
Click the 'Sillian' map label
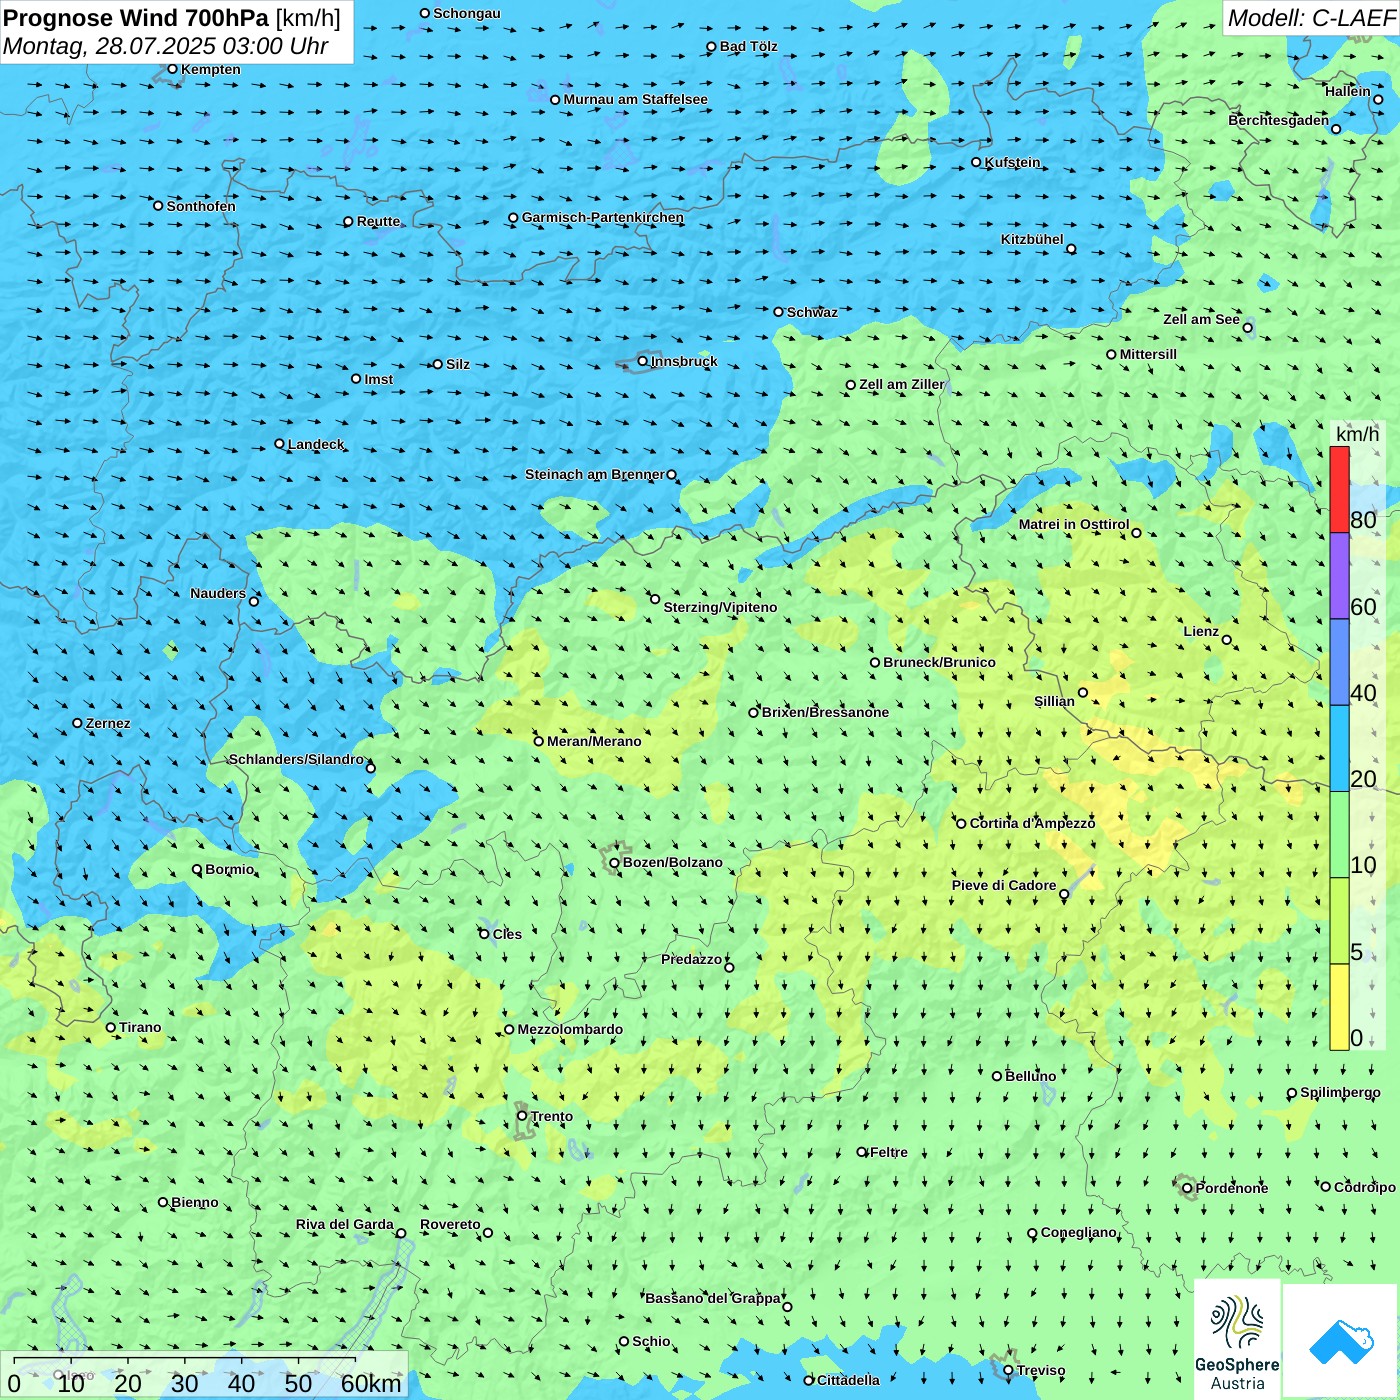point(1054,701)
